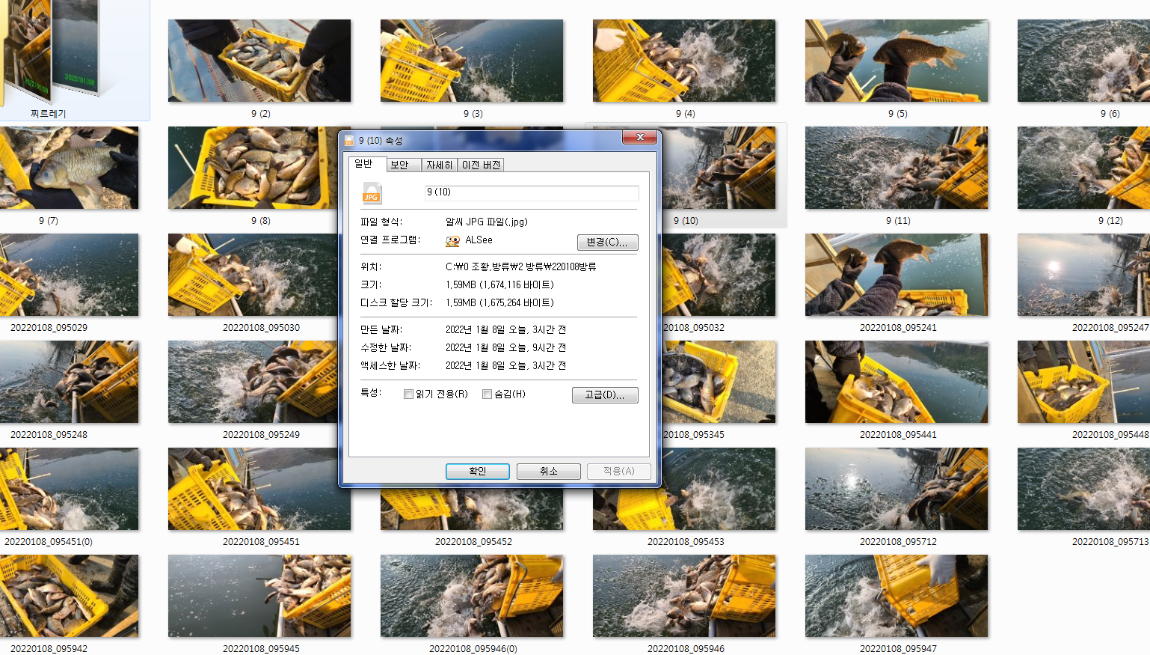Enable the 읽기 전용(R) checkbox

point(409,394)
